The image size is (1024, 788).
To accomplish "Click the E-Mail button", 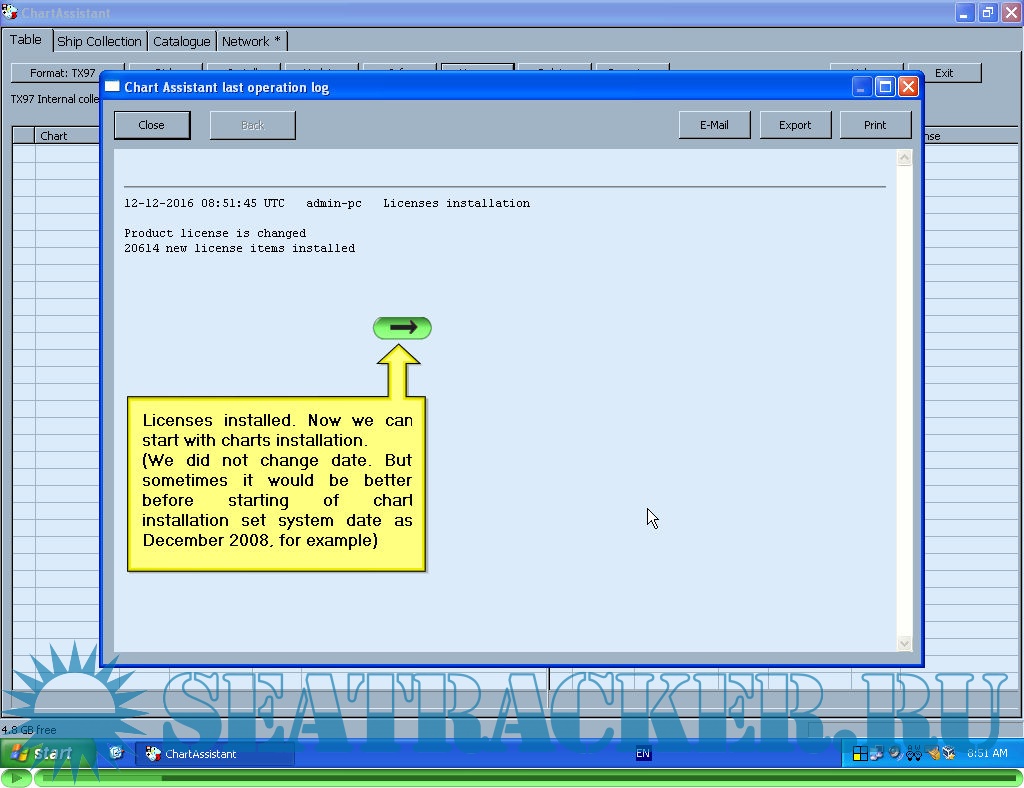I will tap(714, 125).
